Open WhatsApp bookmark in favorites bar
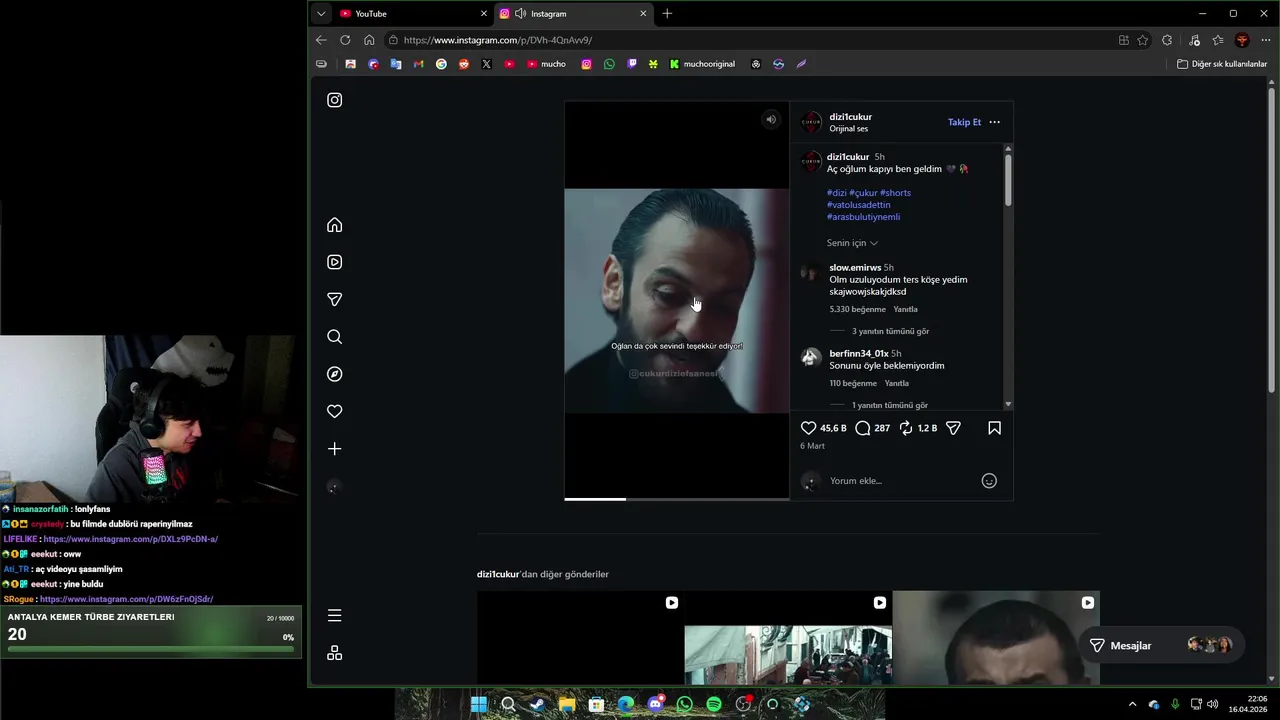 609,64
